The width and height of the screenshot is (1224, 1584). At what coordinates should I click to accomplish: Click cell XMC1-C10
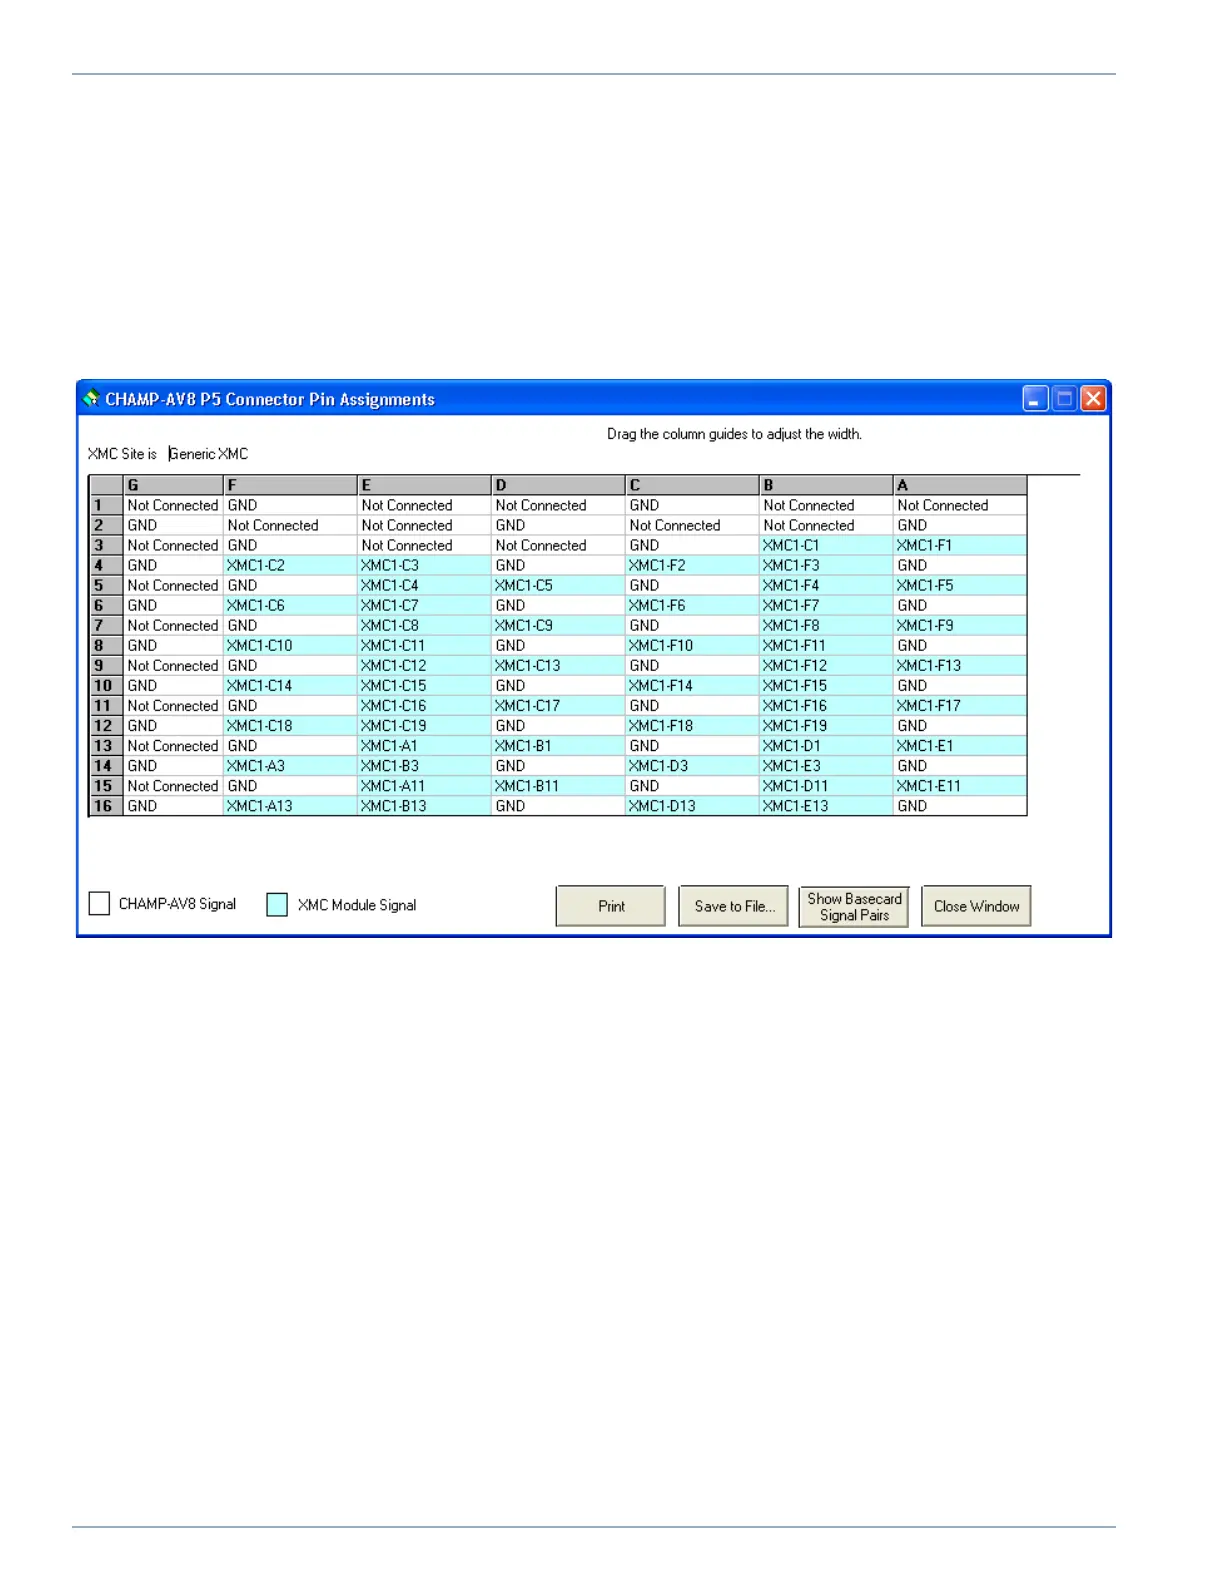(290, 645)
